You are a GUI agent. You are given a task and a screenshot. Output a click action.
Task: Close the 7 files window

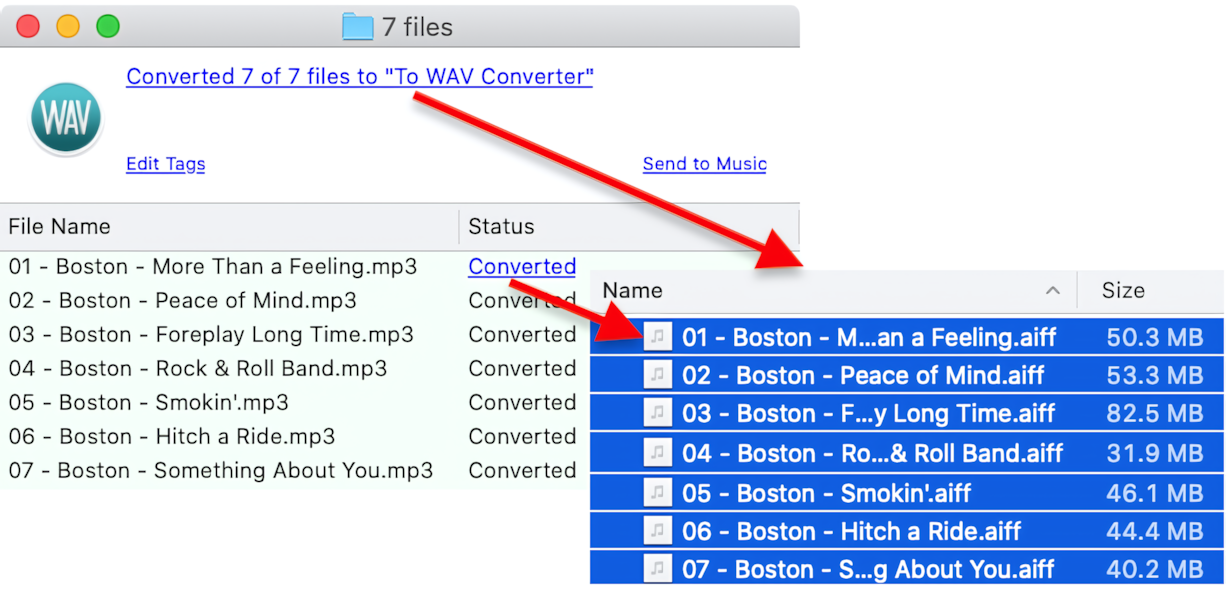point(28,26)
